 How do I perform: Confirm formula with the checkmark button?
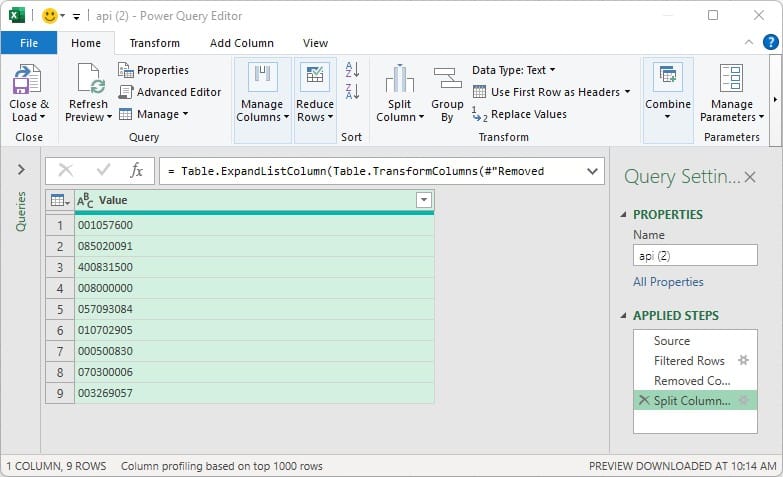tap(102, 171)
